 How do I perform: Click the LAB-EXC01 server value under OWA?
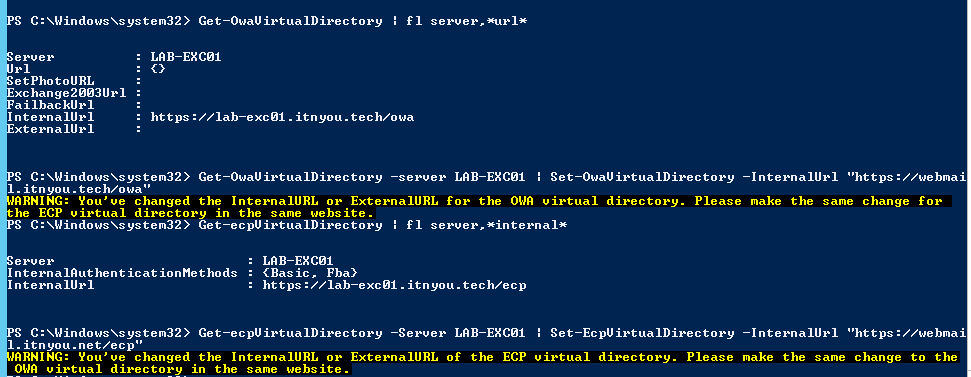pyautogui.click(x=186, y=57)
